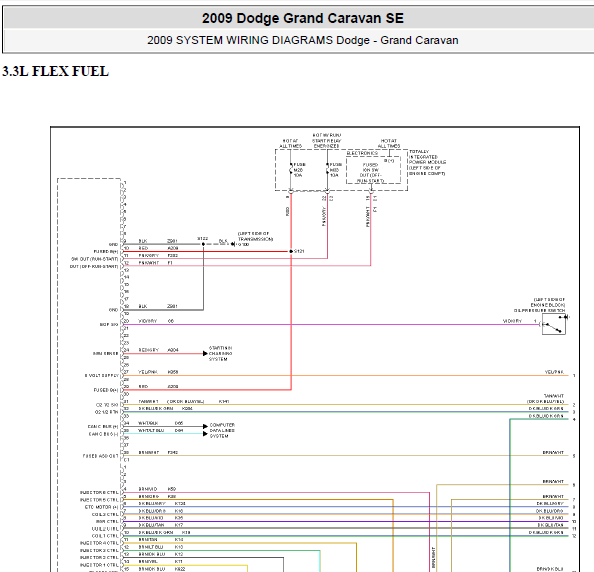Viewport: 594px width, 572px height.
Task: Click the arrowhead on the WHT/BLK D65 wire
Action: click(x=205, y=427)
